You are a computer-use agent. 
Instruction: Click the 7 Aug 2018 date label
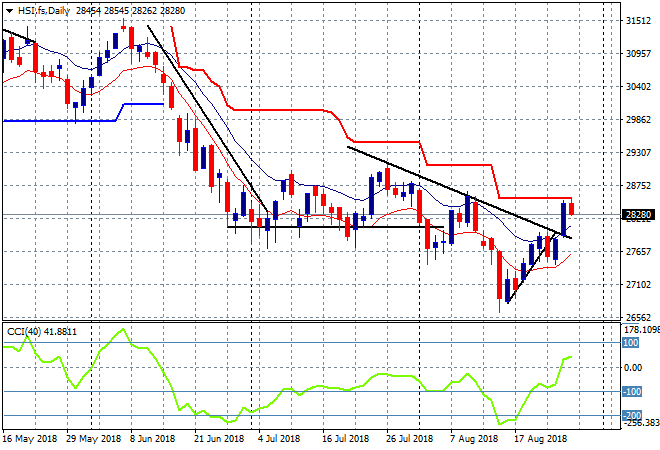click(x=473, y=439)
